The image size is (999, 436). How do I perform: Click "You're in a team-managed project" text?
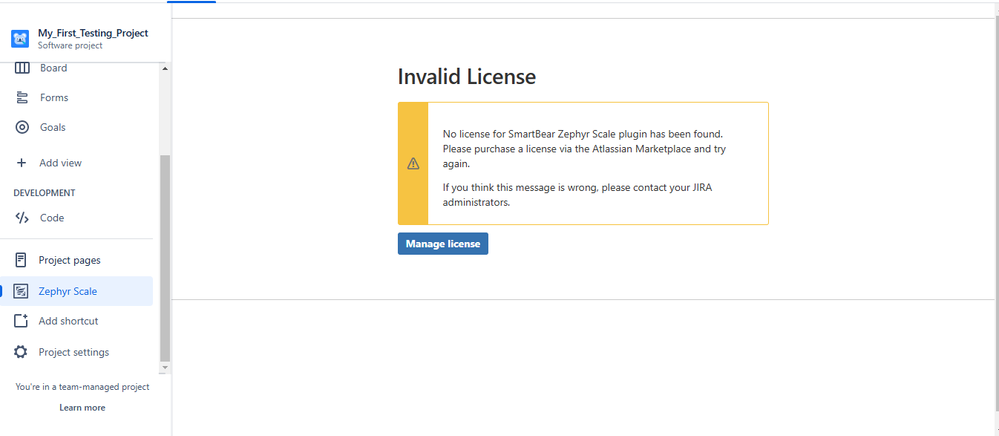82,387
